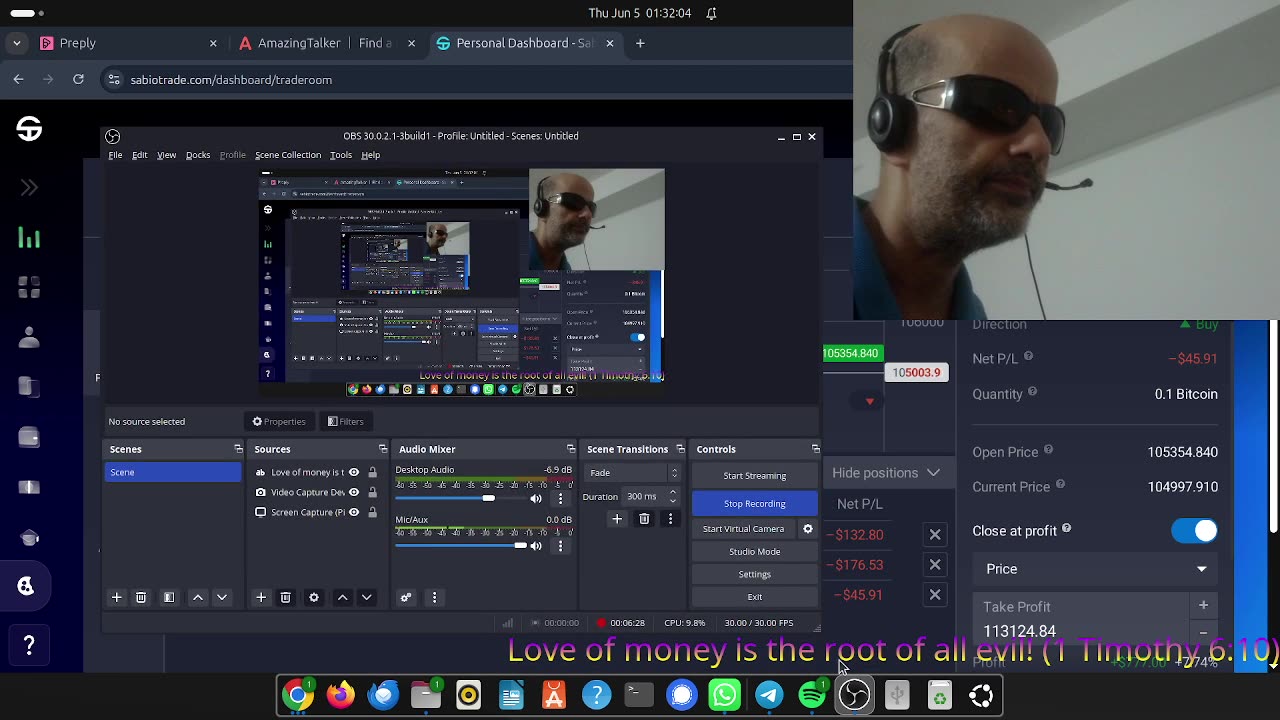Viewport: 1280px width, 720px height.
Task: Open advanced audio properties gears icon
Action: click(x=406, y=597)
